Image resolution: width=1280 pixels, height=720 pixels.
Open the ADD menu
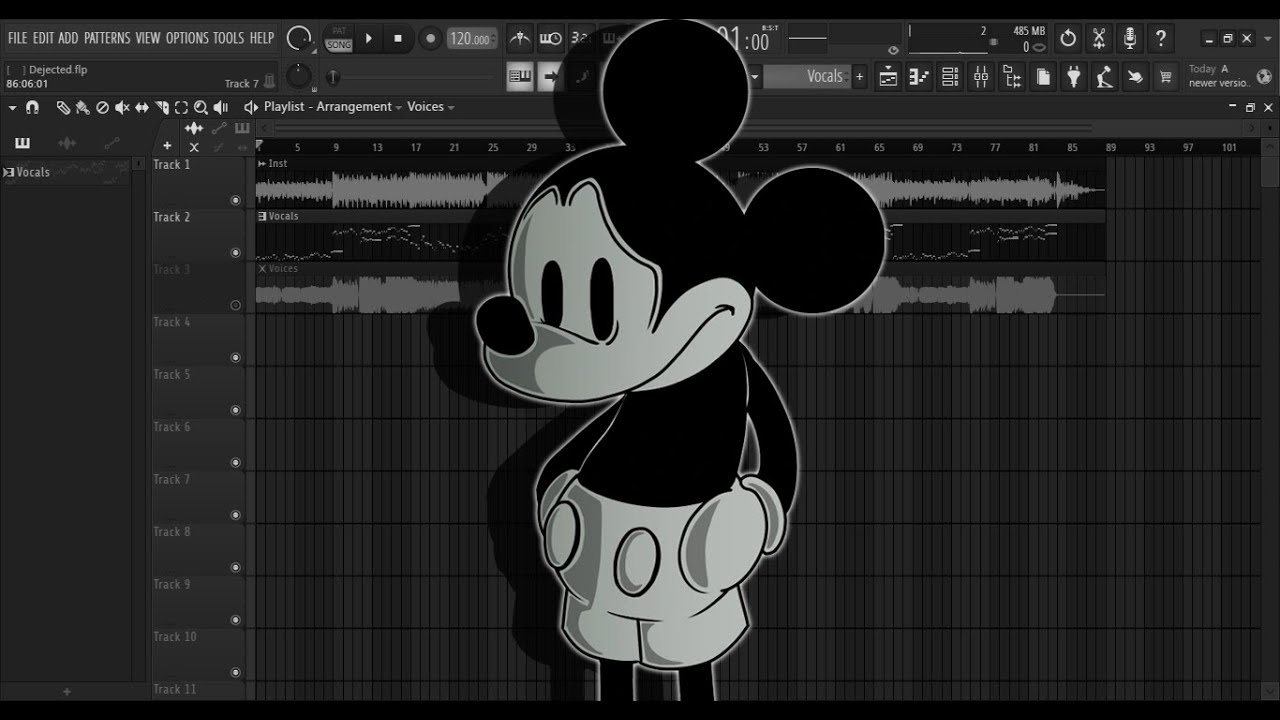tap(68, 38)
